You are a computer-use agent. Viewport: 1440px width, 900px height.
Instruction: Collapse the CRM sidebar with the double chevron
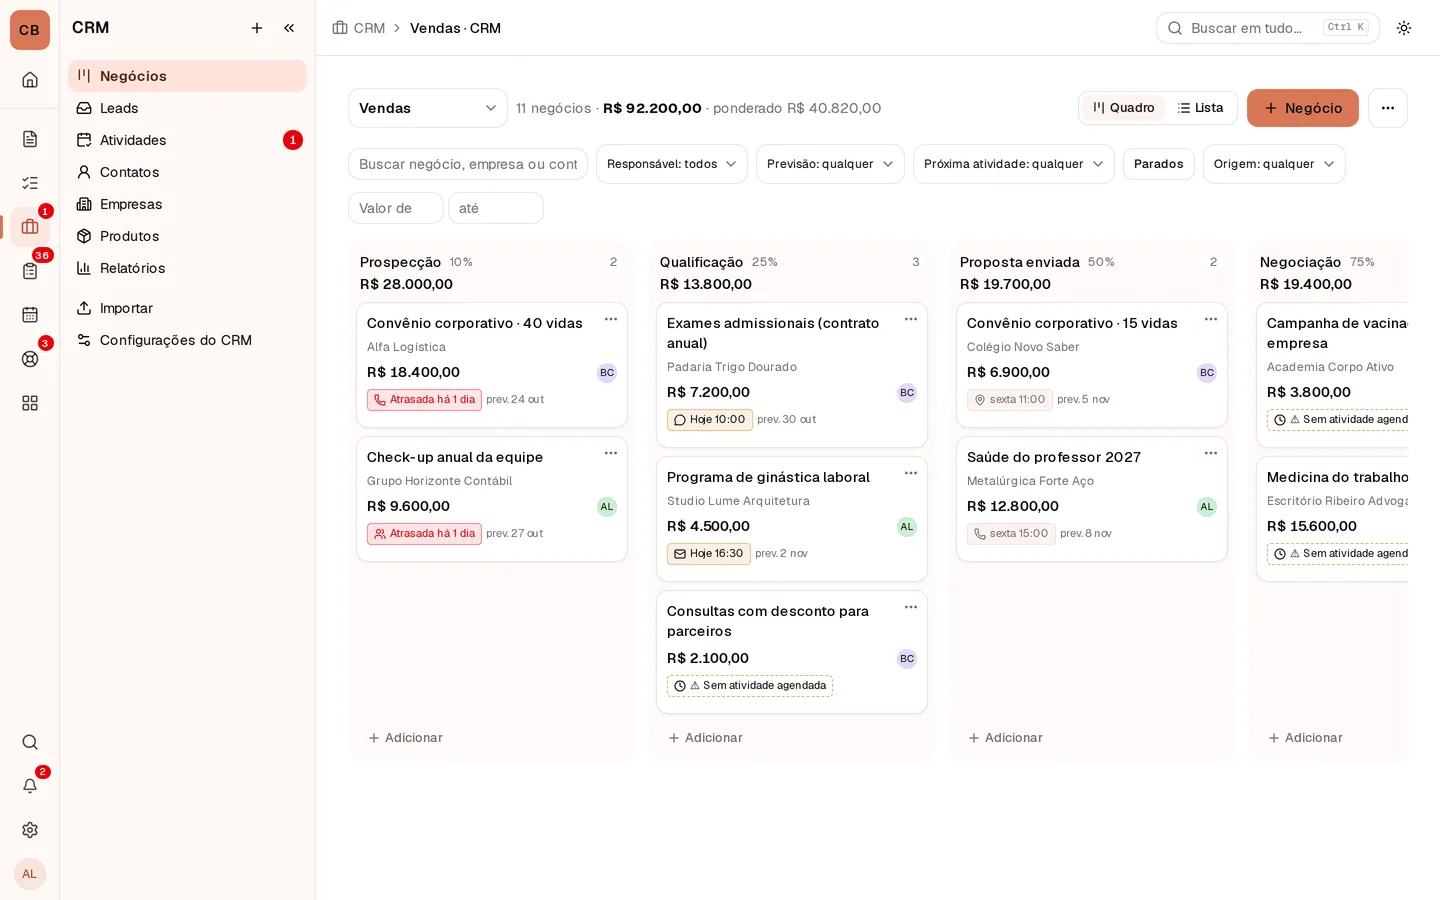289,28
